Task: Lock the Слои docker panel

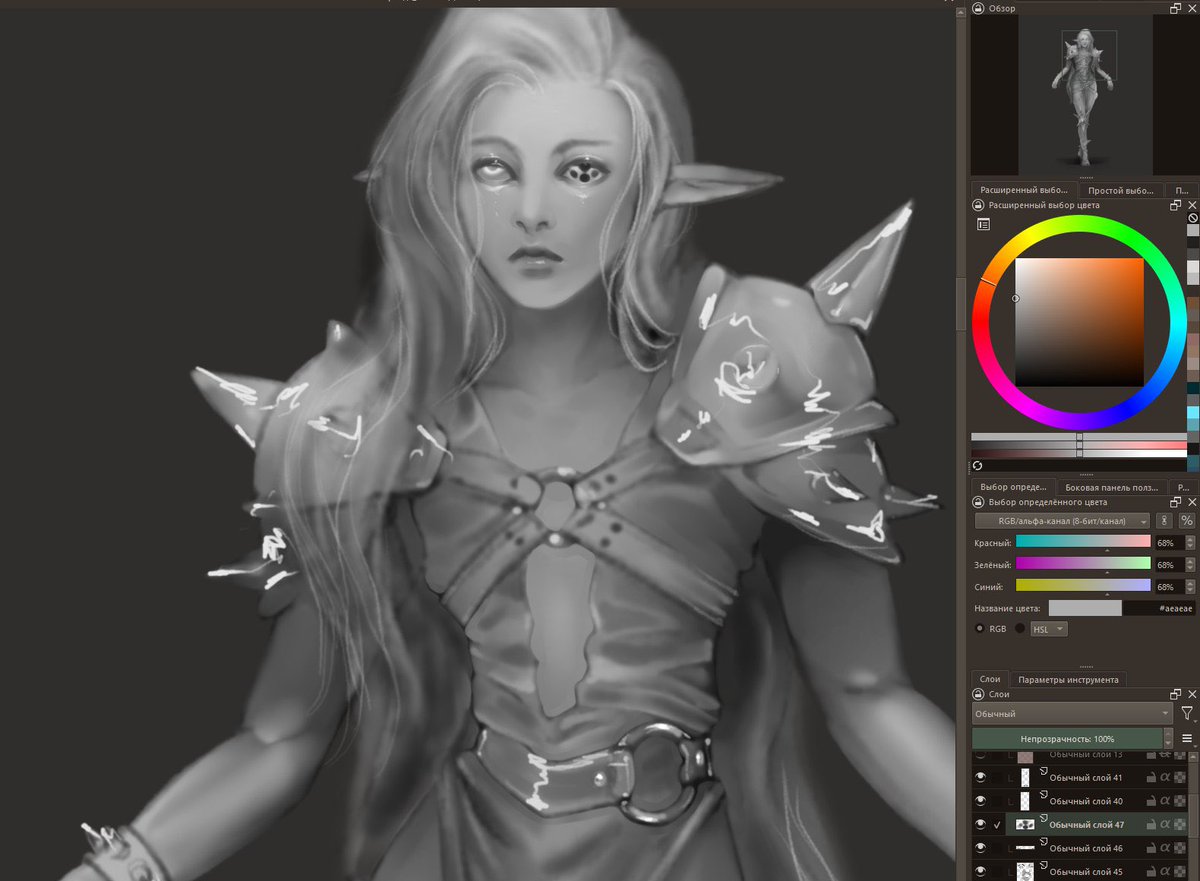Action: (978, 694)
